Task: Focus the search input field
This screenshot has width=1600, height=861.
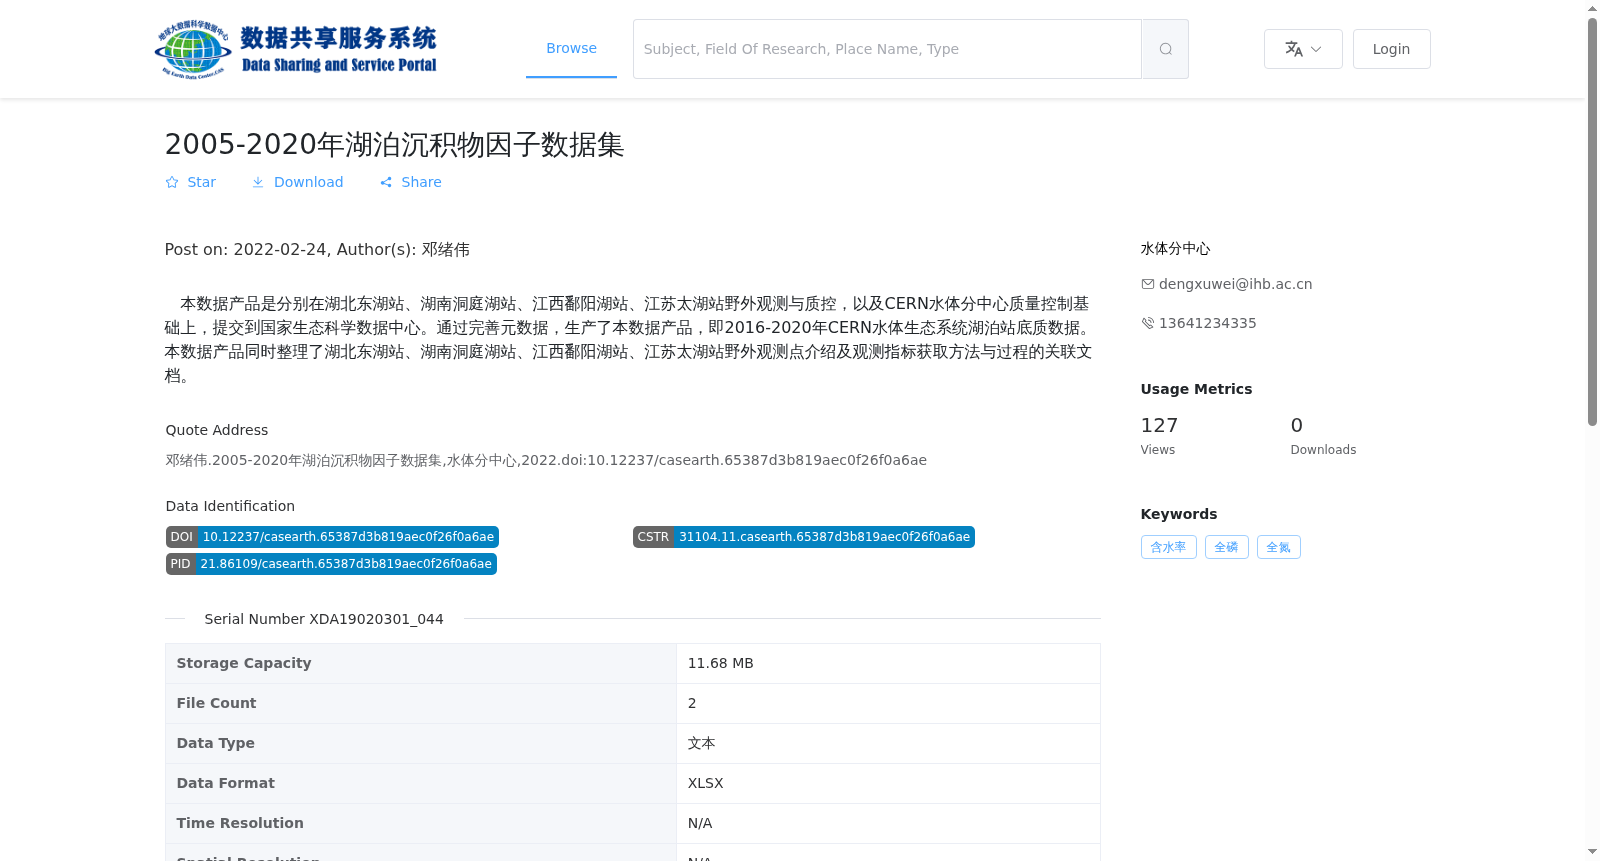Action: [887, 49]
